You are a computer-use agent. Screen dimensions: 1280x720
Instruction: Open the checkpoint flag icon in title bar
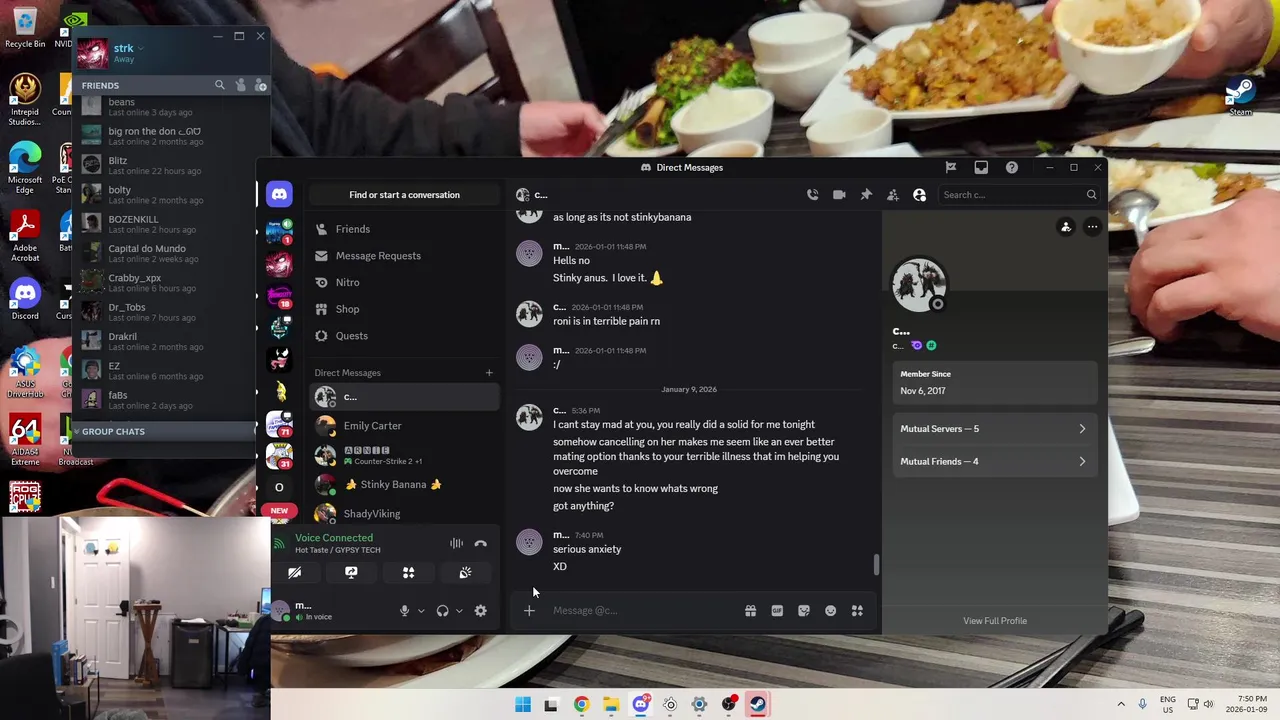click(x=951, y=167)
